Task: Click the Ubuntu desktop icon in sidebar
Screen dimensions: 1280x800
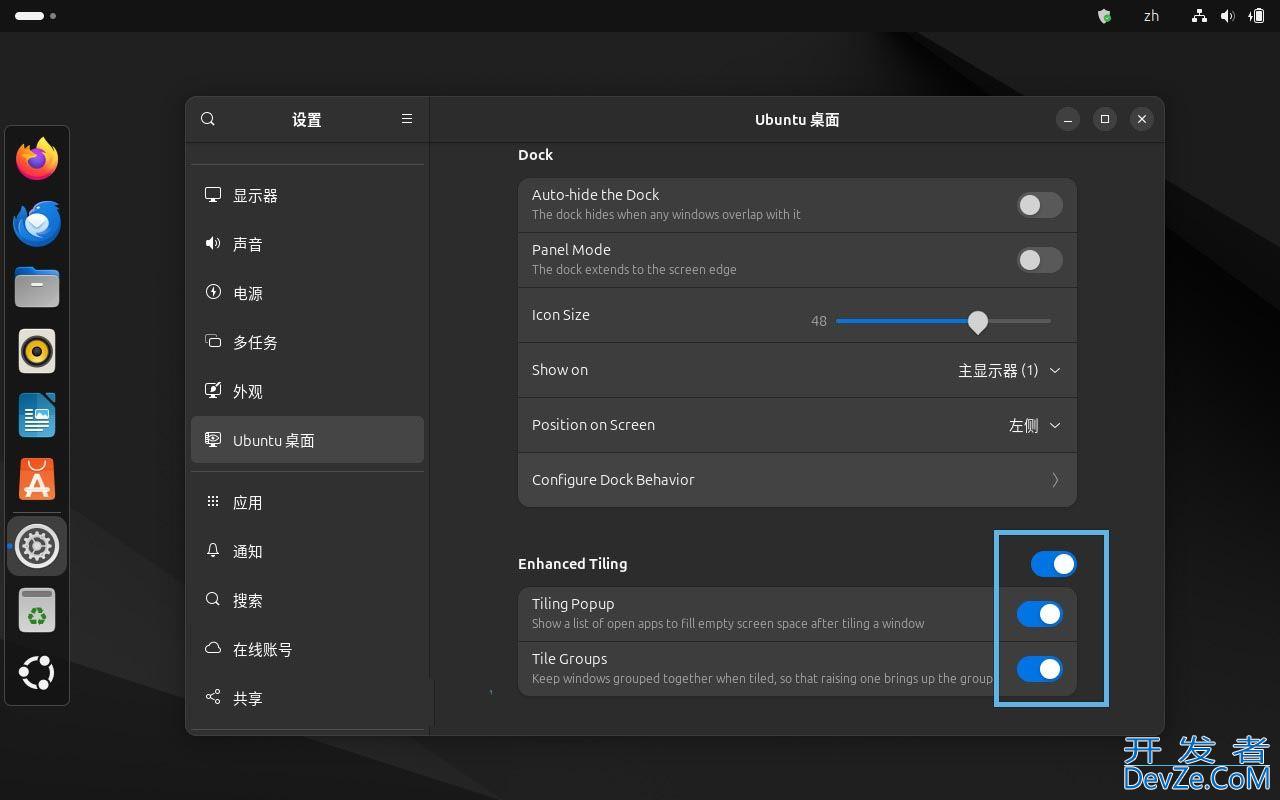Action: click(213, 439)
